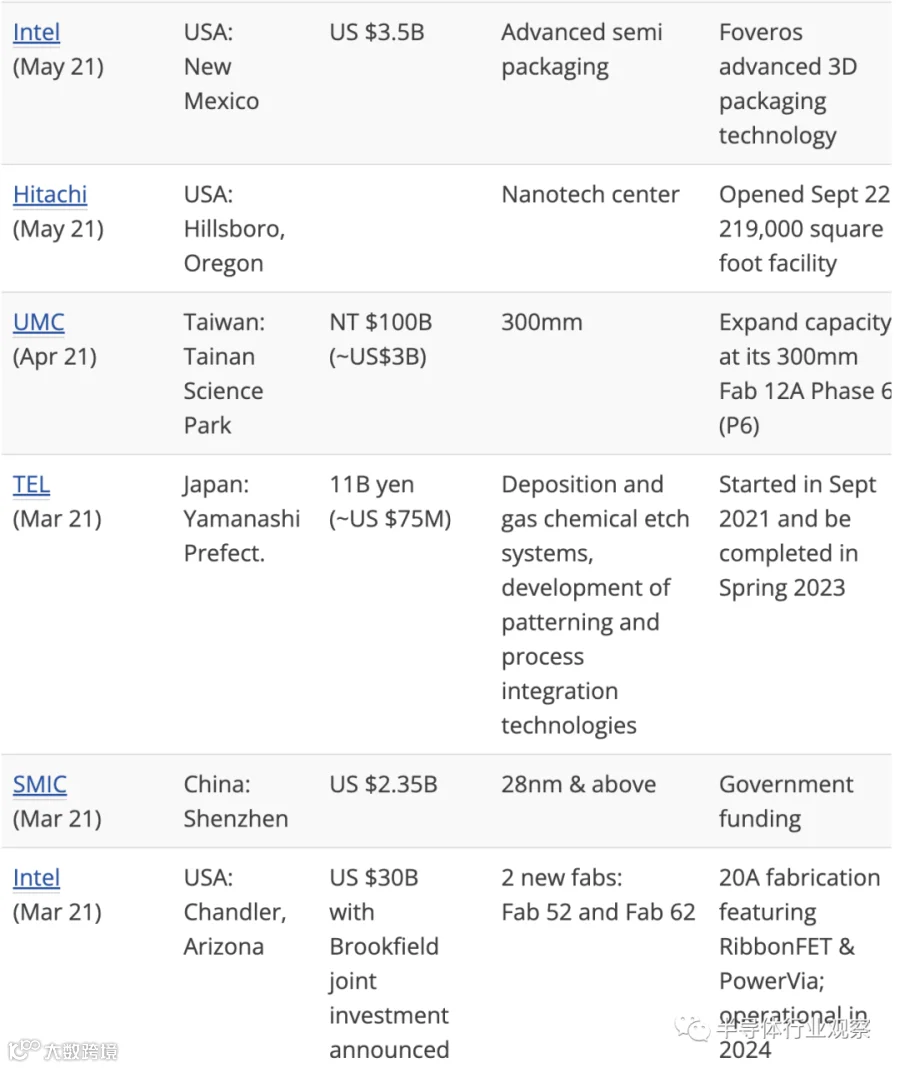Viewport: 900px width, 1068px height.
Task: Open the Hitachi company link
Action: pyautogui.click(x=50, y=195)
